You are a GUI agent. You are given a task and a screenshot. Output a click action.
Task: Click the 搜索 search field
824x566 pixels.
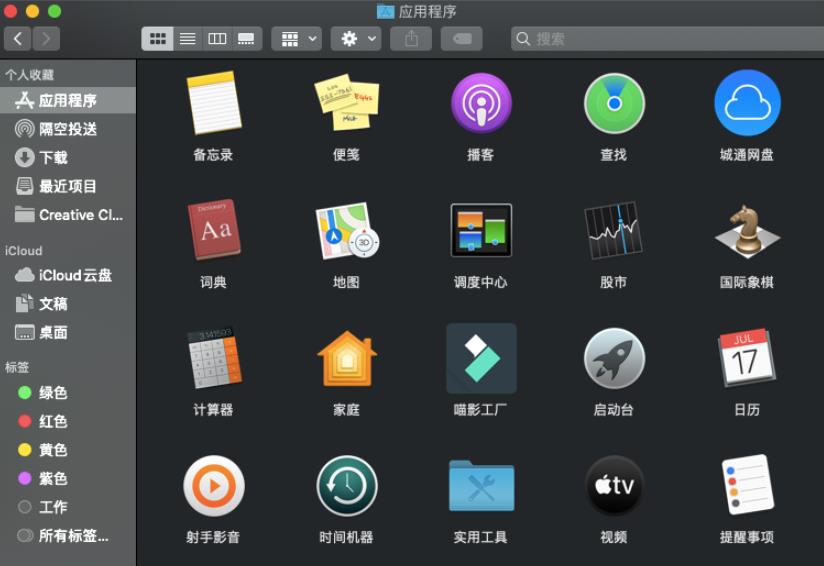(x=667, y=39)
